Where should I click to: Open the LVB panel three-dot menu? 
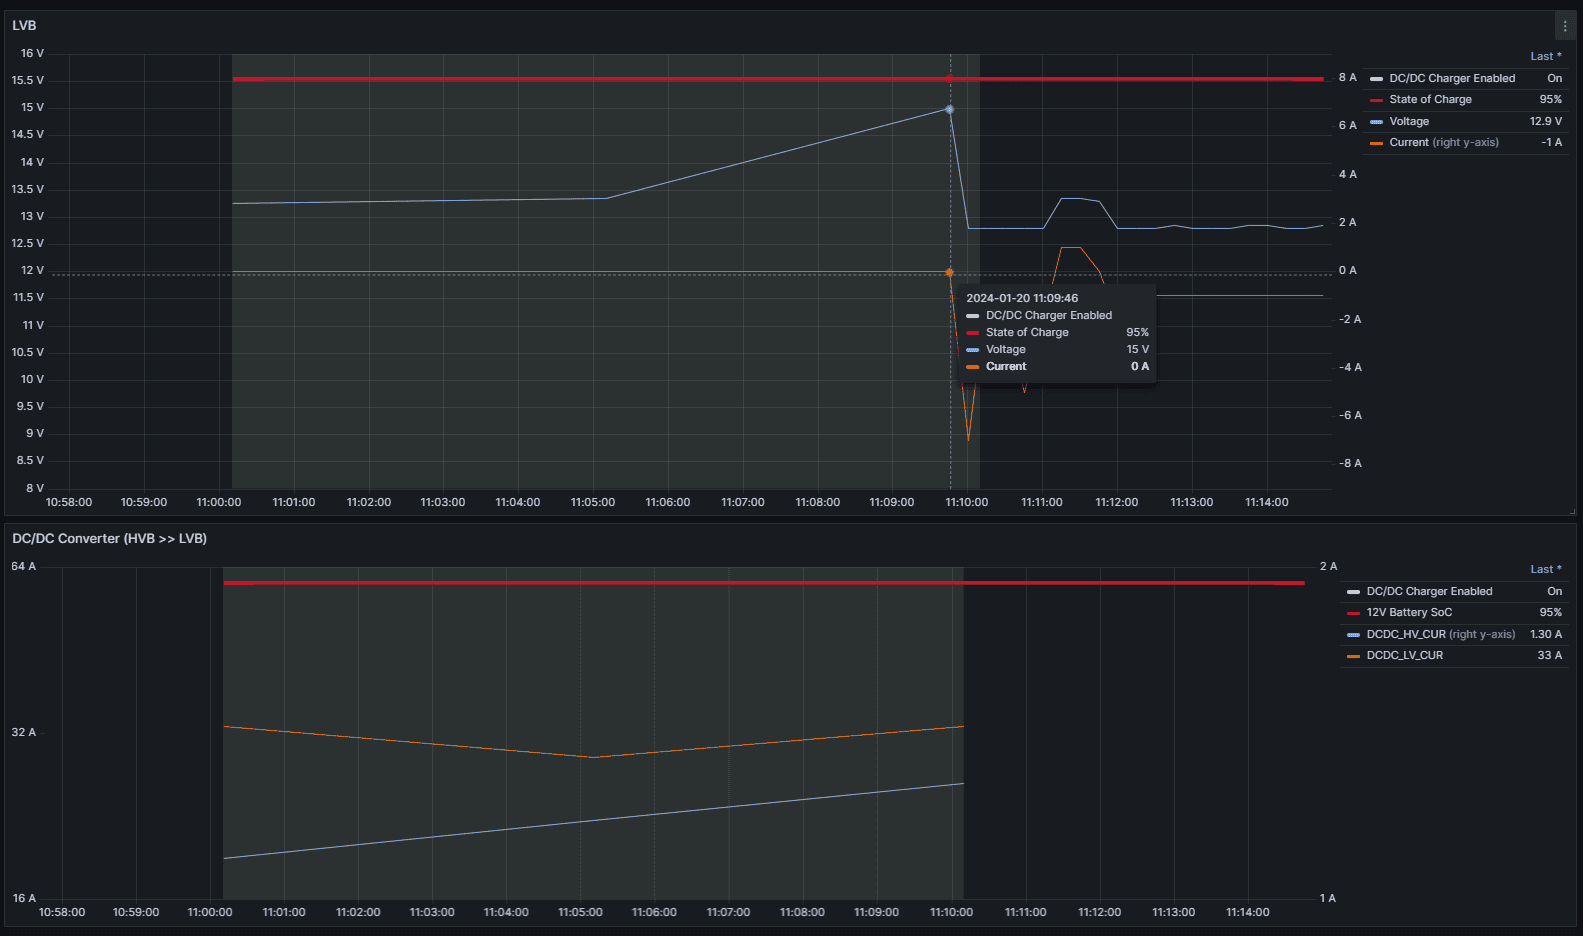click(x=1565, y=26)
